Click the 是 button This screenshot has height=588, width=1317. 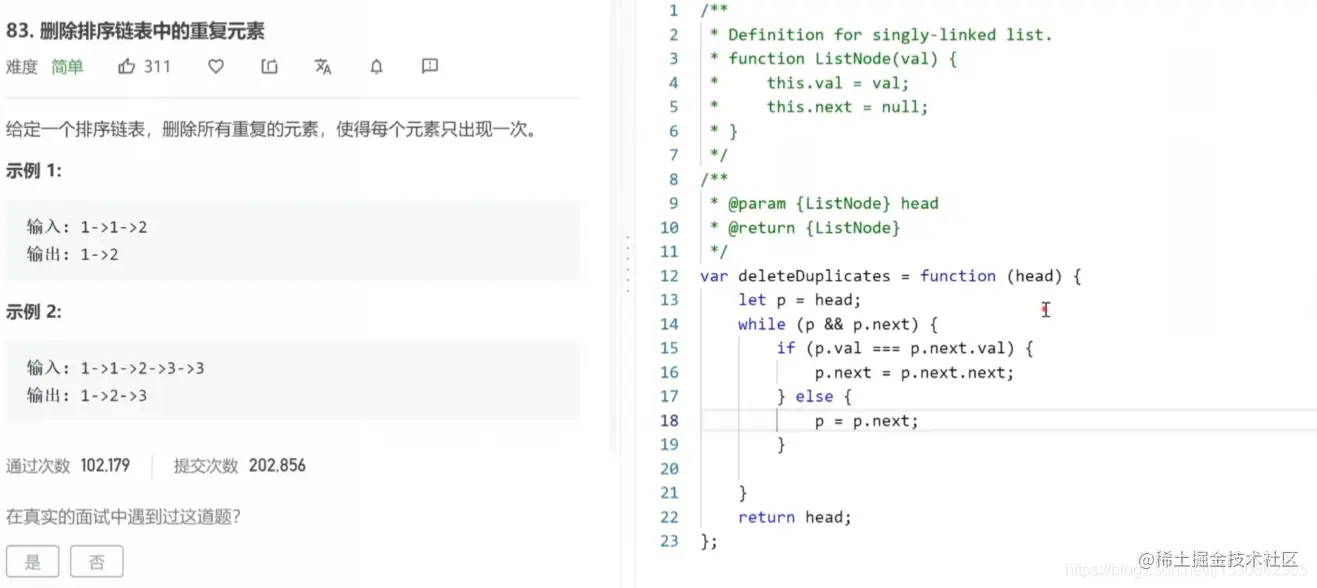pos(32,561)
